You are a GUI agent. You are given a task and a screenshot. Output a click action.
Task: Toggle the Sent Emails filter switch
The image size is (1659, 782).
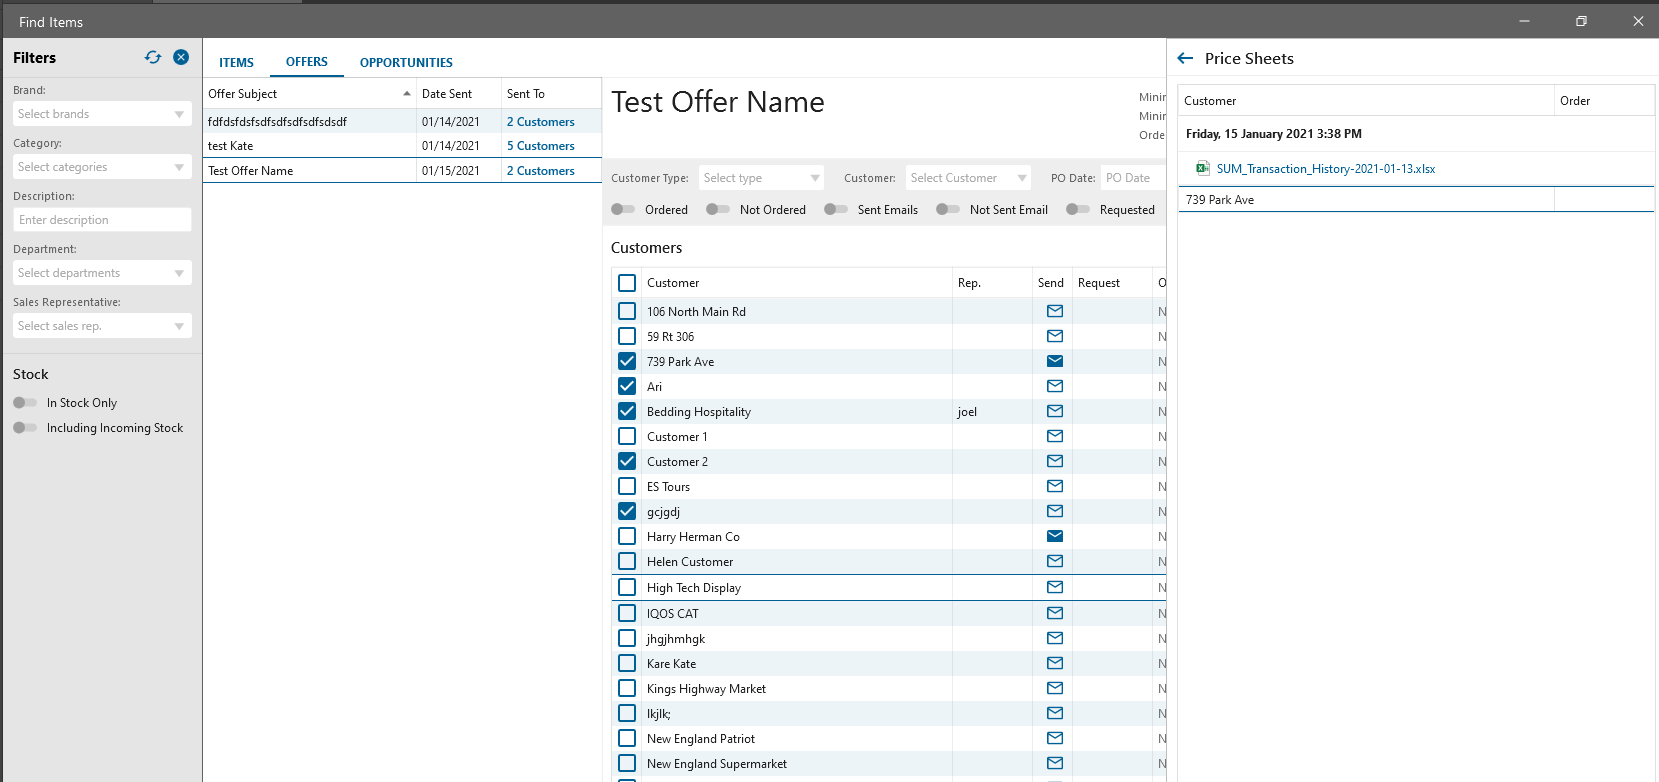click(836, 210)
